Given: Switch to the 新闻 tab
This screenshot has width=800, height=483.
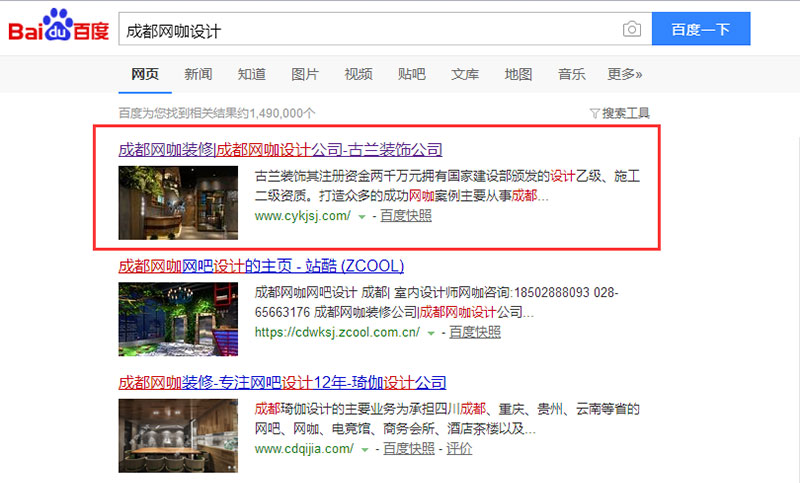Looking at the screenshot, I should tap(198, 74).
